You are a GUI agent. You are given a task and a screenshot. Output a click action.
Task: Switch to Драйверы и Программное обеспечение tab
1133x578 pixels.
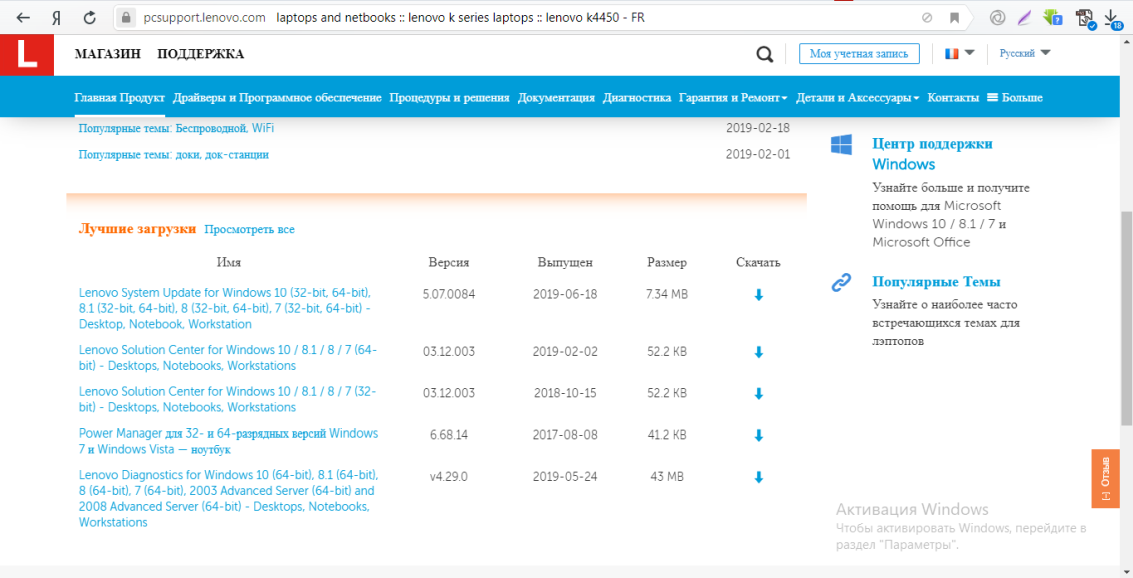[x=277, y=98]
